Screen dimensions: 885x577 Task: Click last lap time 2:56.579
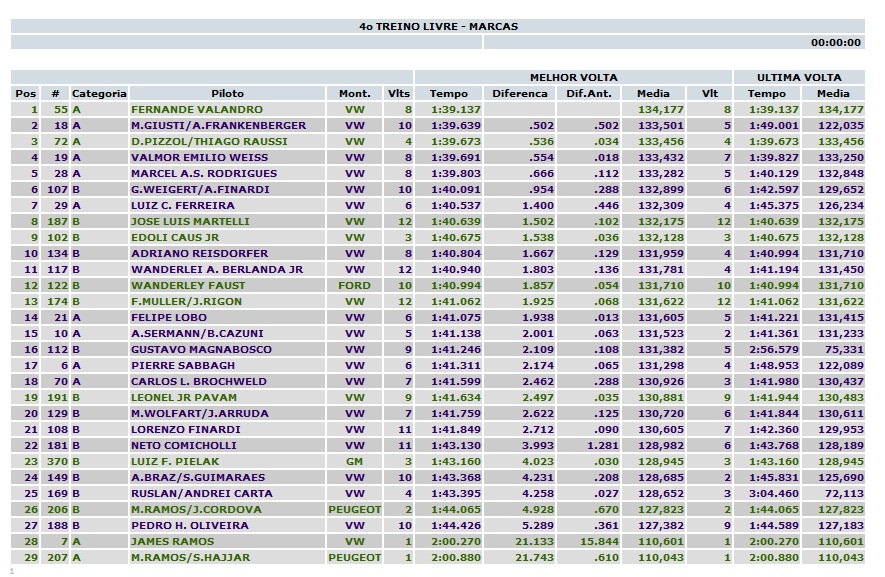[773, 349]
